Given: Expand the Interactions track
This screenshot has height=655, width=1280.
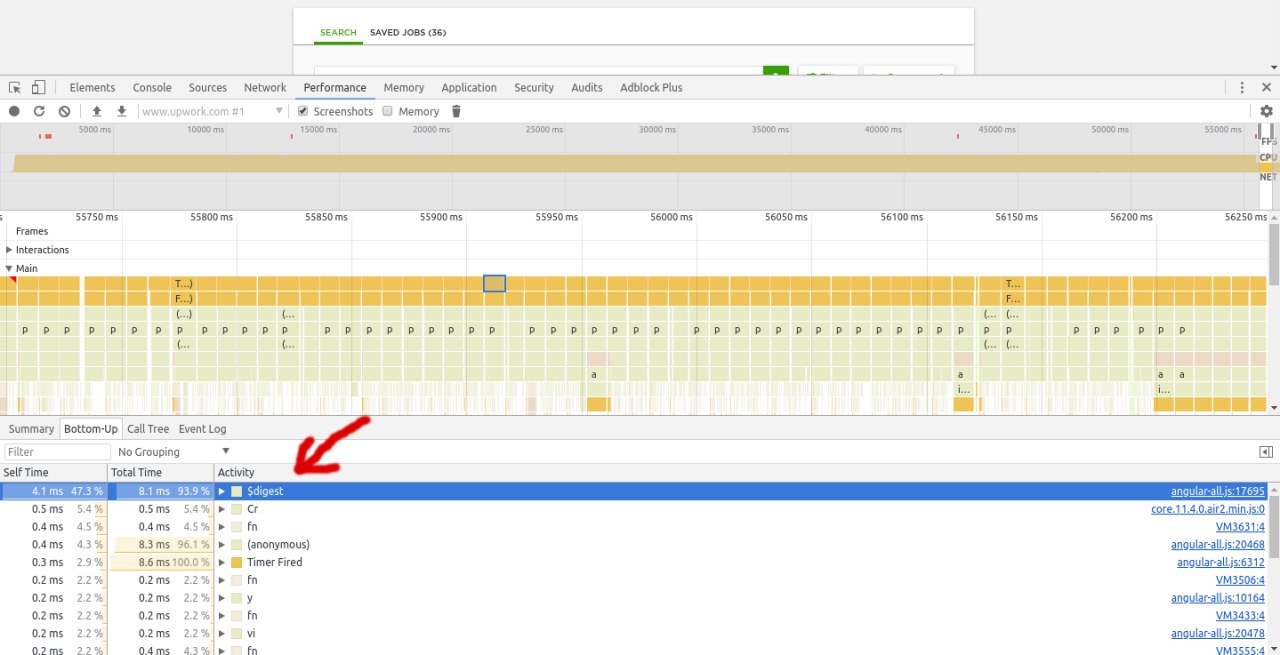Looking at the screenshot, I should pos(10,250).
